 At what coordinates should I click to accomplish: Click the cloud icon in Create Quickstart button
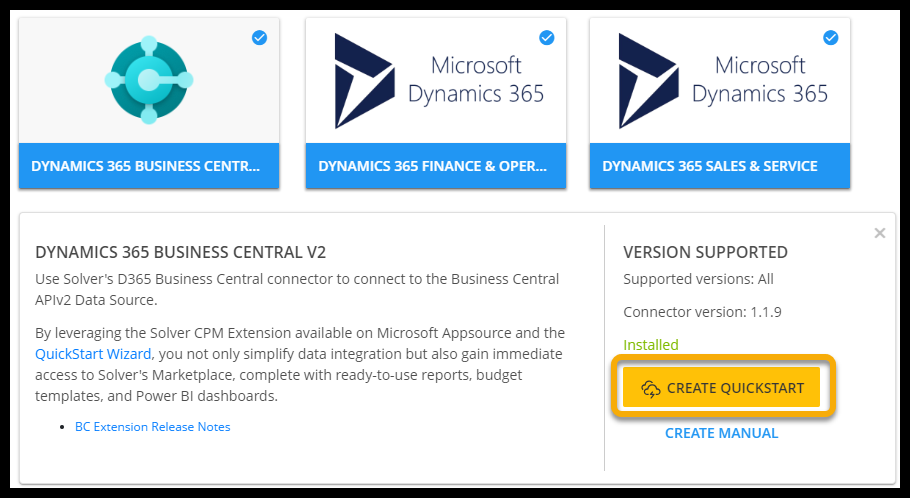[x=650, y=388]
